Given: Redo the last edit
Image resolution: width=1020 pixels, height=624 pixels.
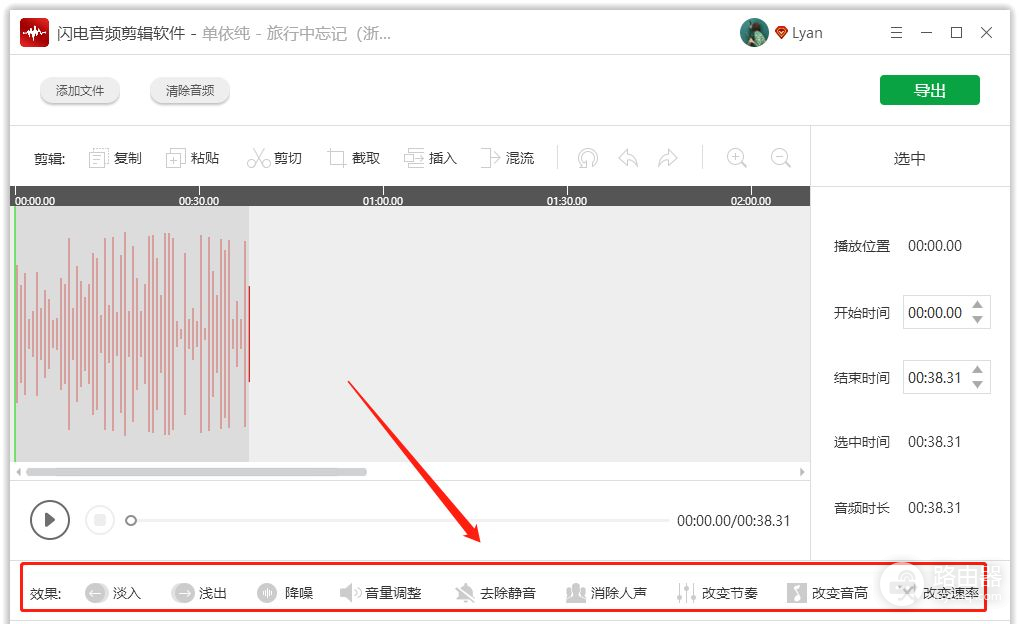Looking at the screenshot, I should pos(667,158).
